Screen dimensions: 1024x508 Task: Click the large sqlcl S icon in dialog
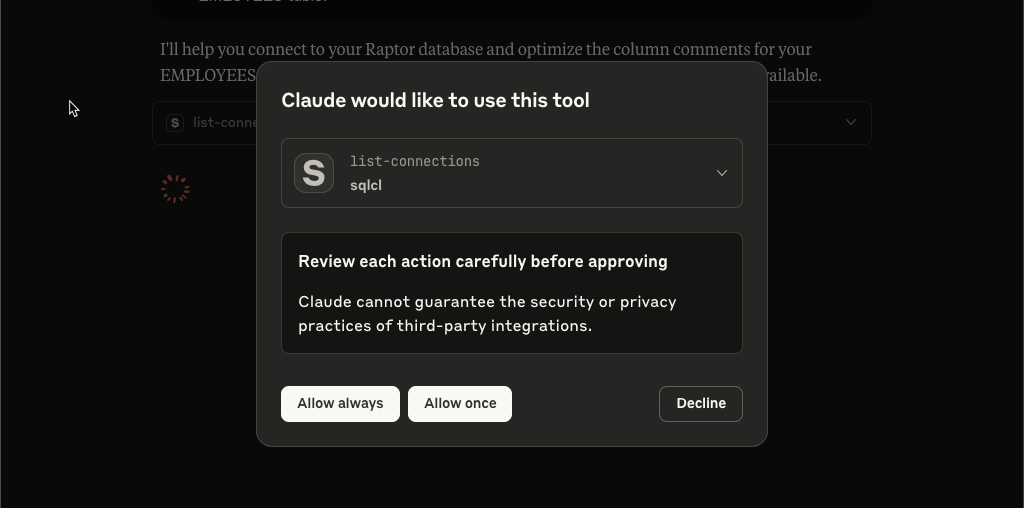point(314,173)
